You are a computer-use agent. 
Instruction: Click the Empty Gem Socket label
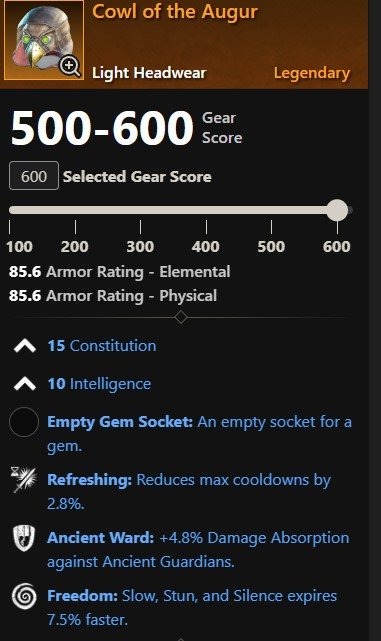120,421
